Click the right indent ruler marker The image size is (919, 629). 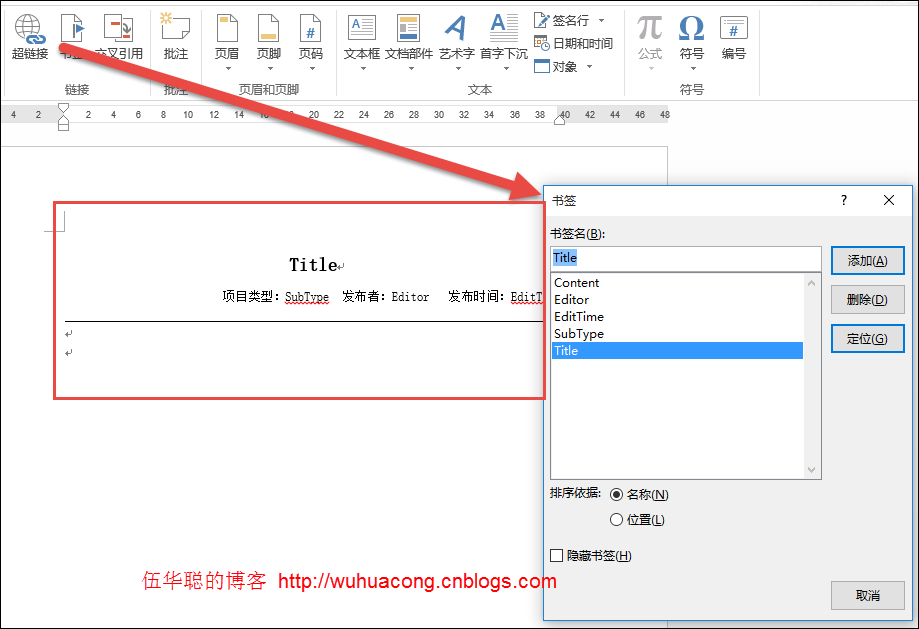click(x=560, y=120)
